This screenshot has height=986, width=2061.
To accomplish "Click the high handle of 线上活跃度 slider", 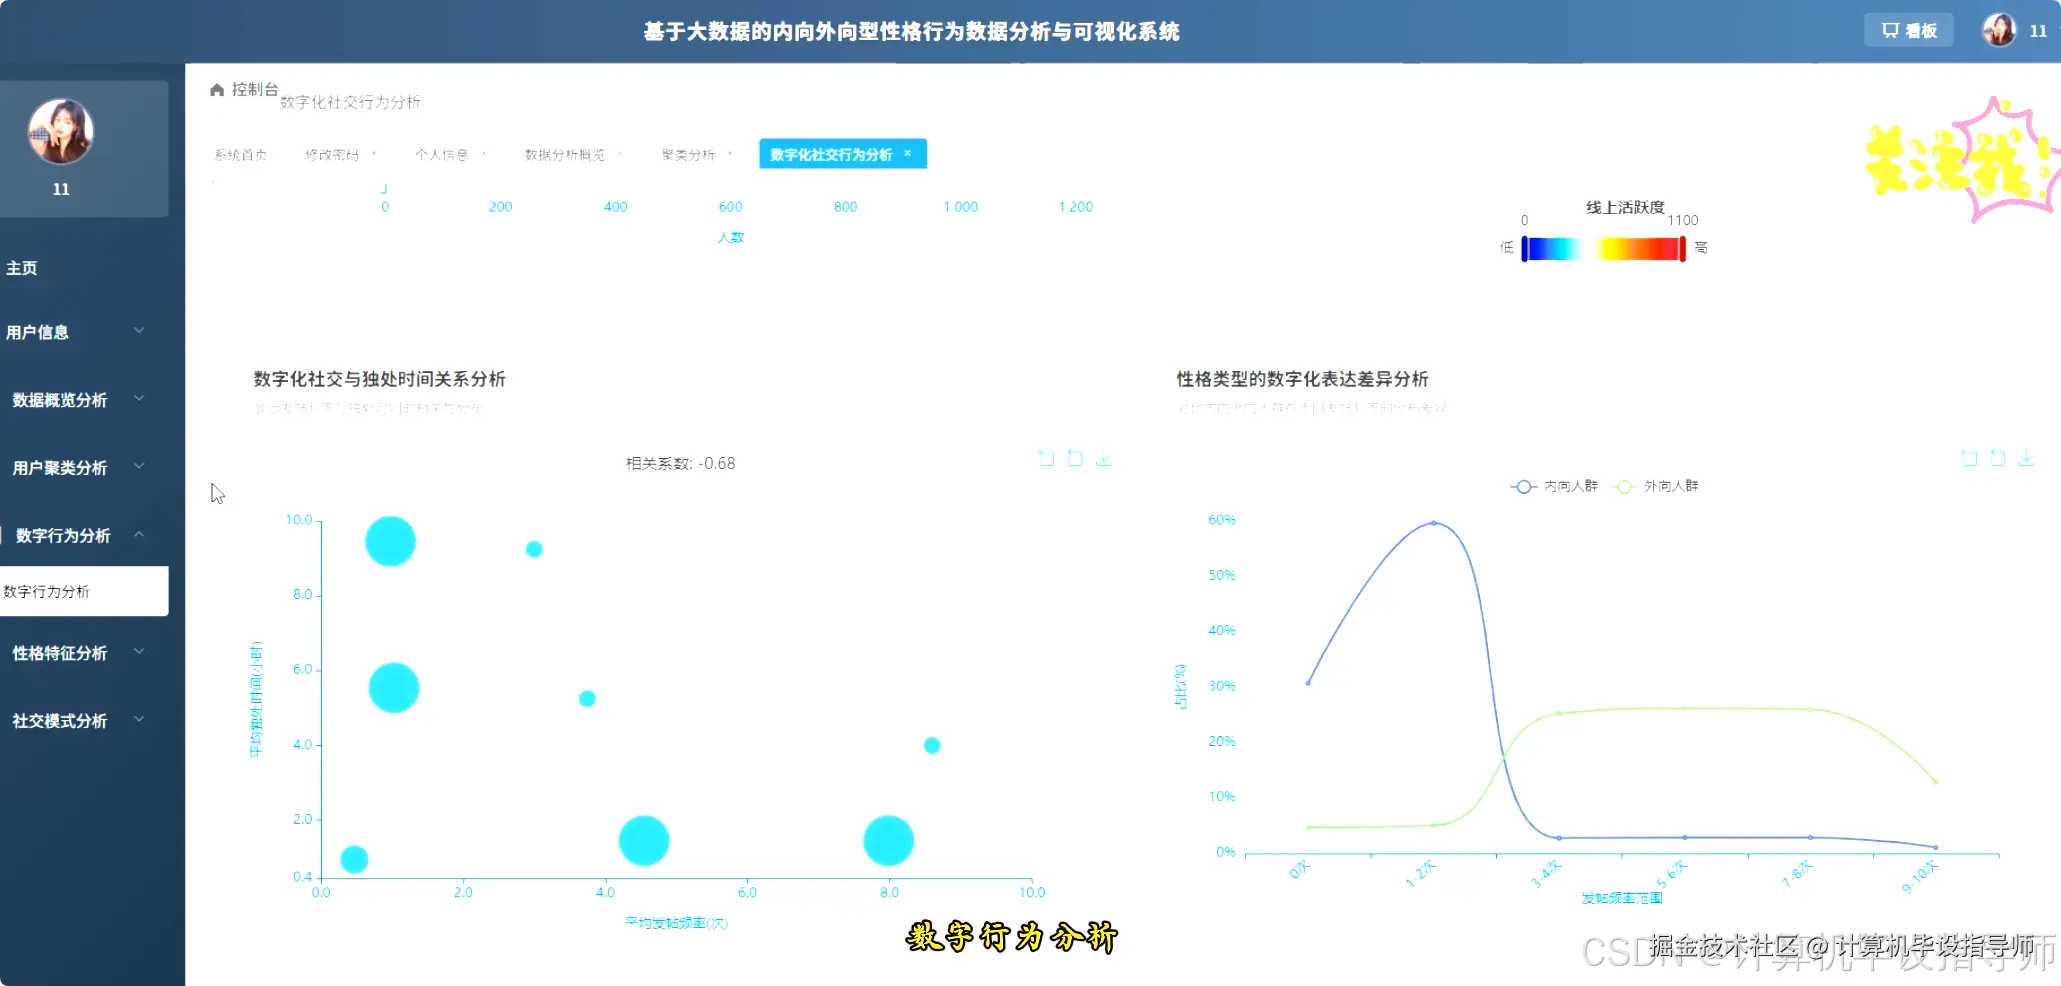I will coord(1683,249).
